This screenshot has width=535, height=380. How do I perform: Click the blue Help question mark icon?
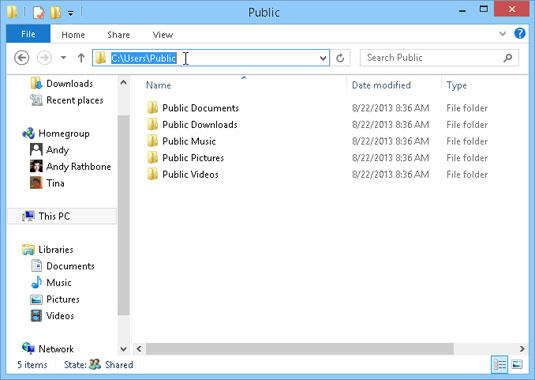(x=520, y=33)
